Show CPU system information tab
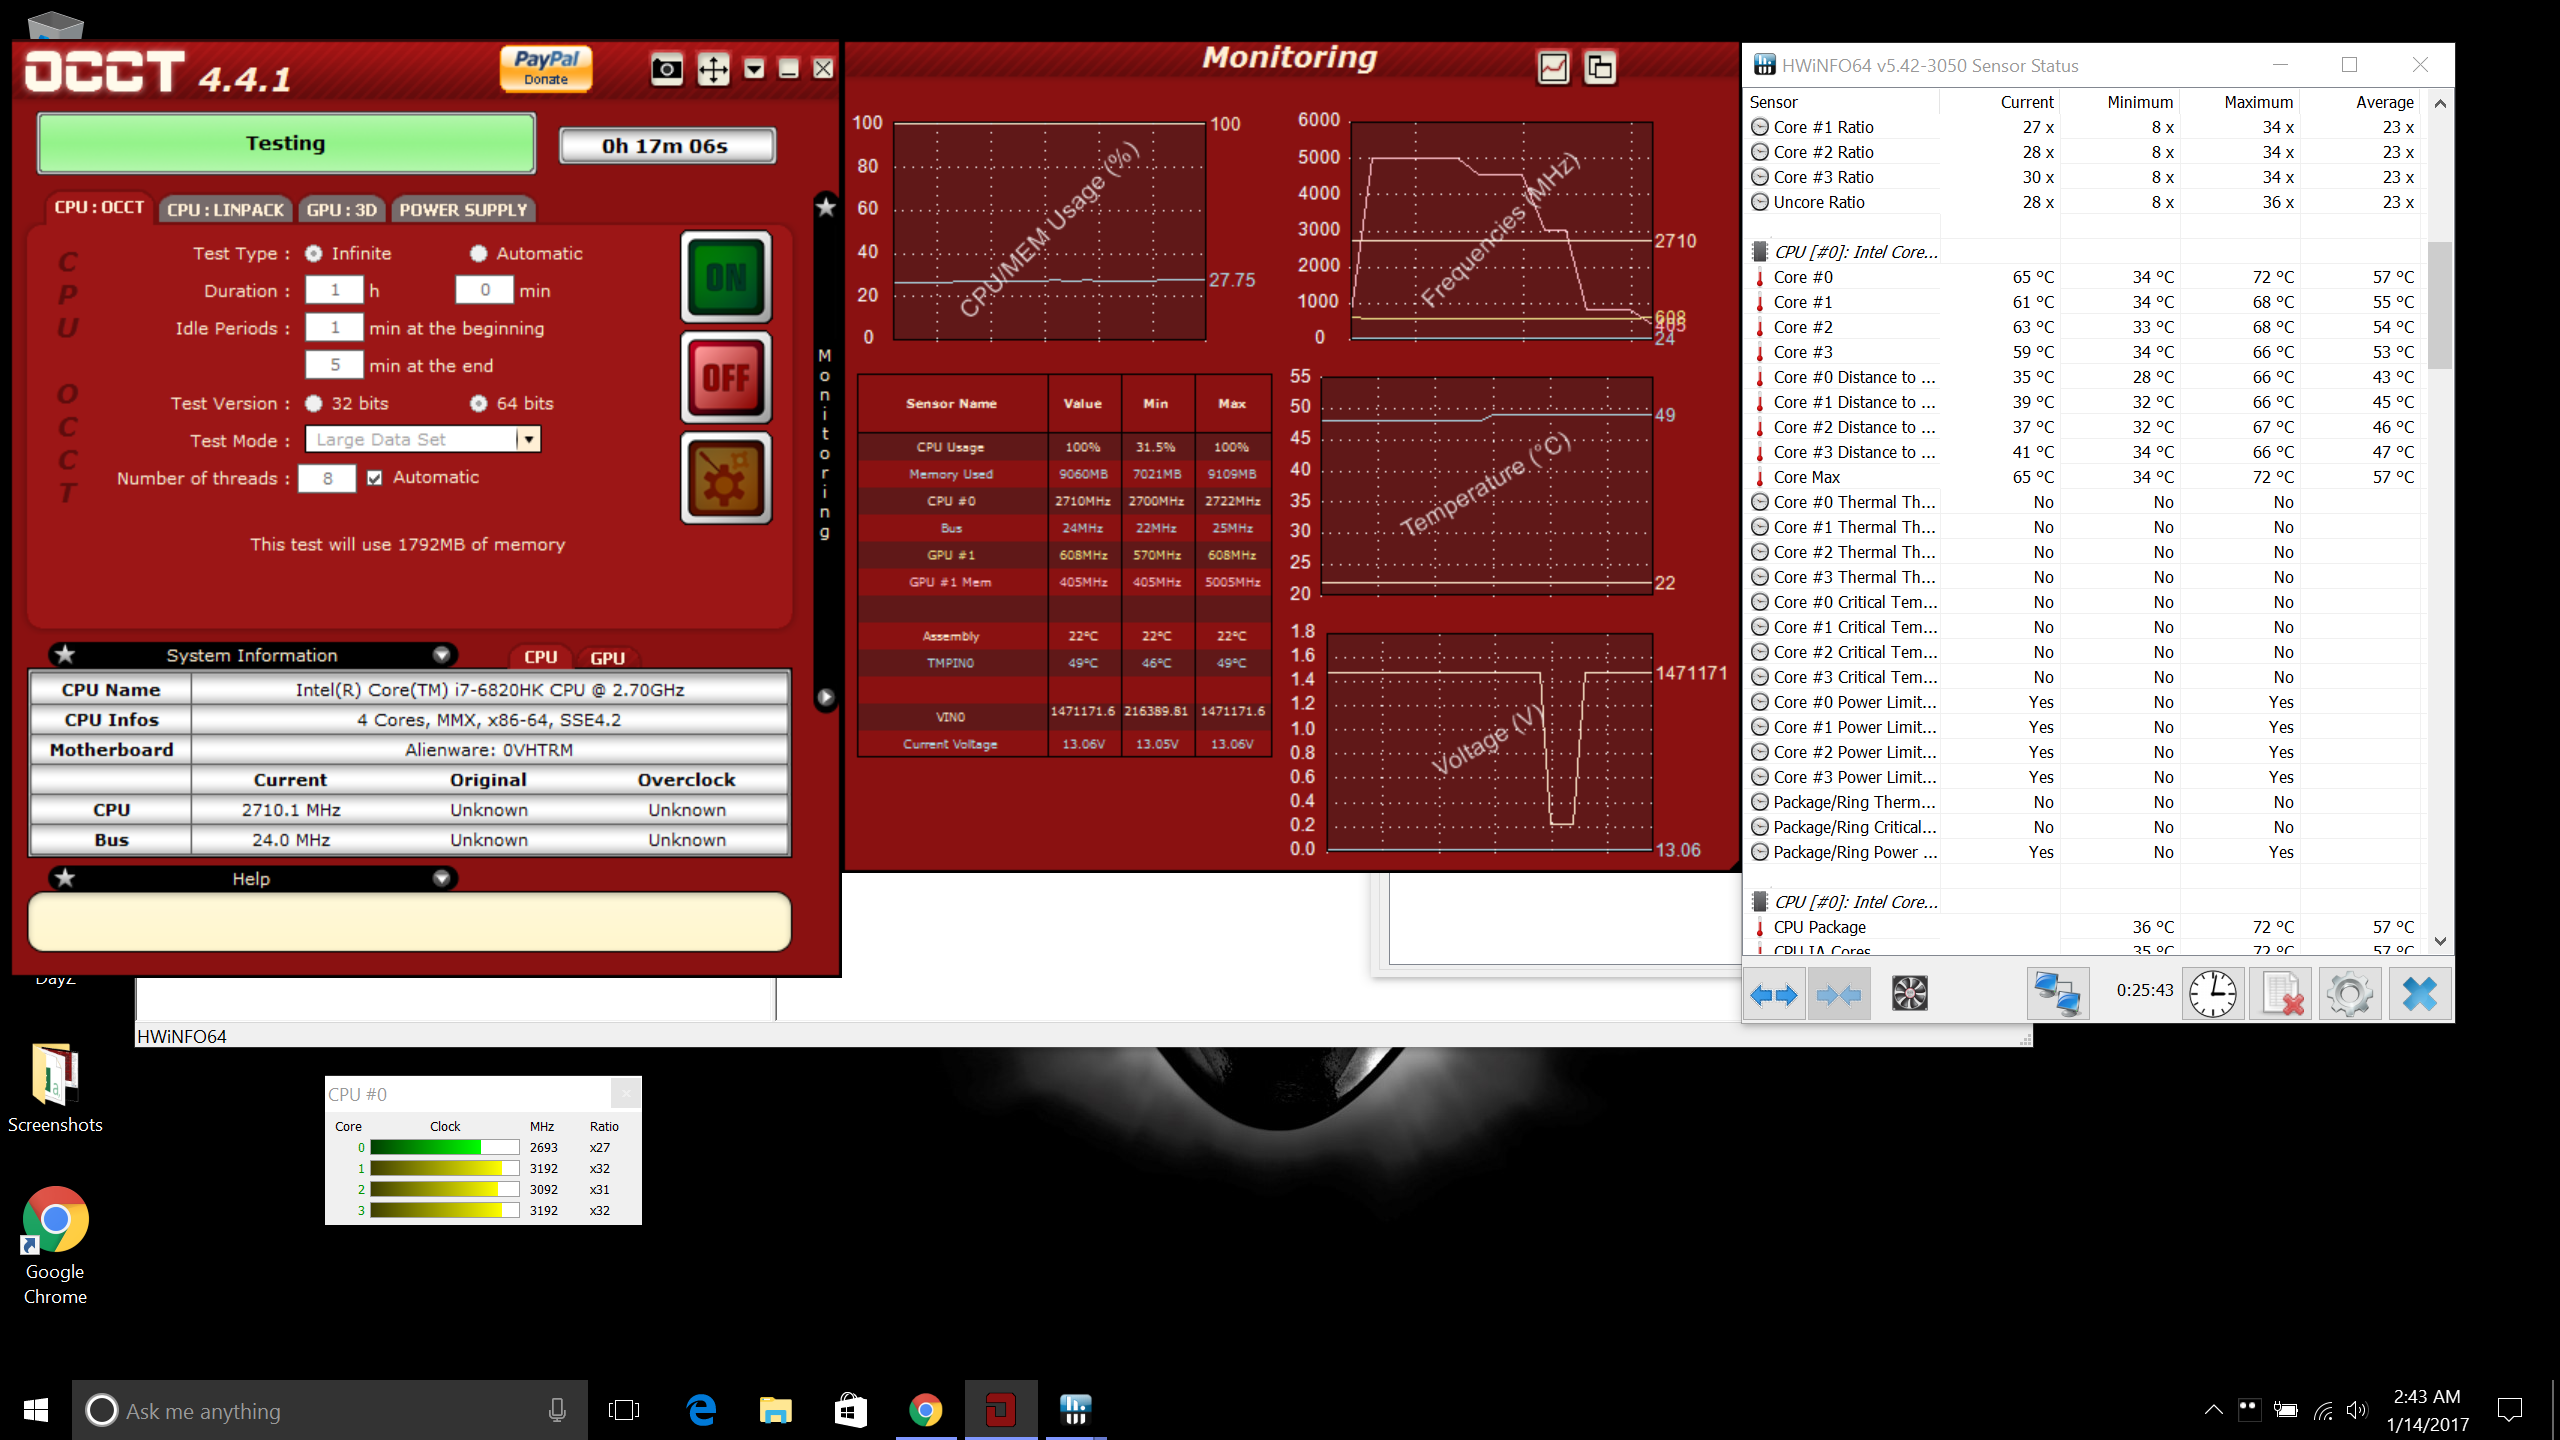 (540, 657)
